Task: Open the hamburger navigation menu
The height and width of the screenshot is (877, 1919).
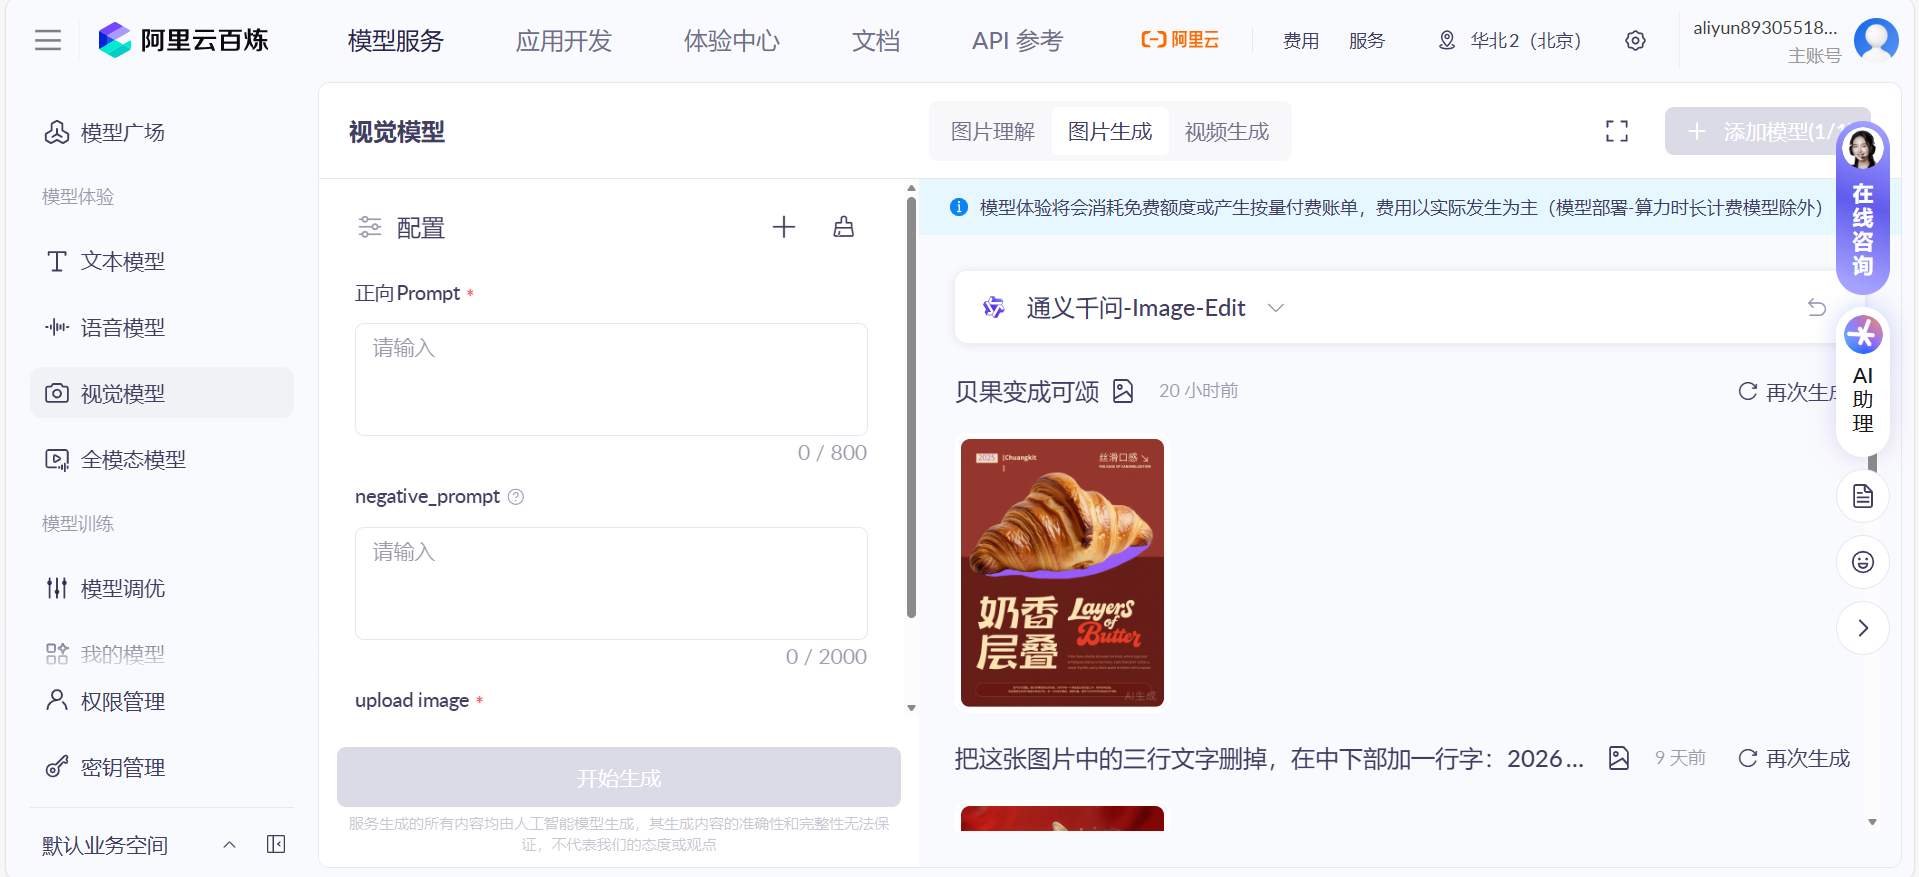Action: click(x=48, y=40)
